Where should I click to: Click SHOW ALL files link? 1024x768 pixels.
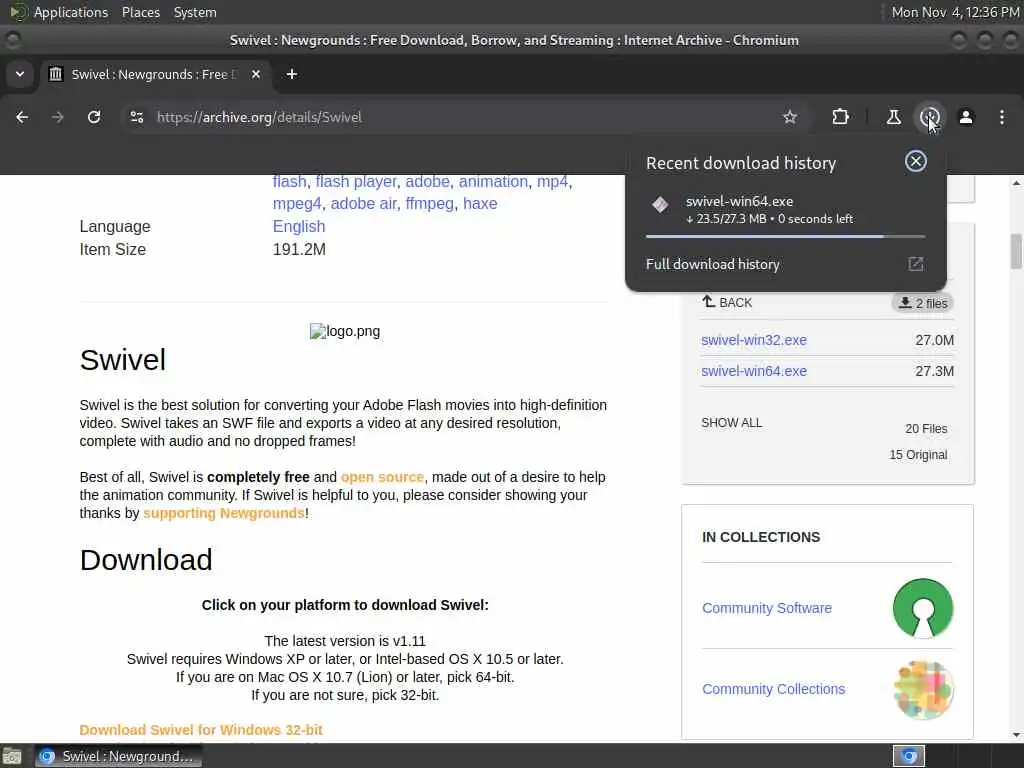(x=731, y=423)
